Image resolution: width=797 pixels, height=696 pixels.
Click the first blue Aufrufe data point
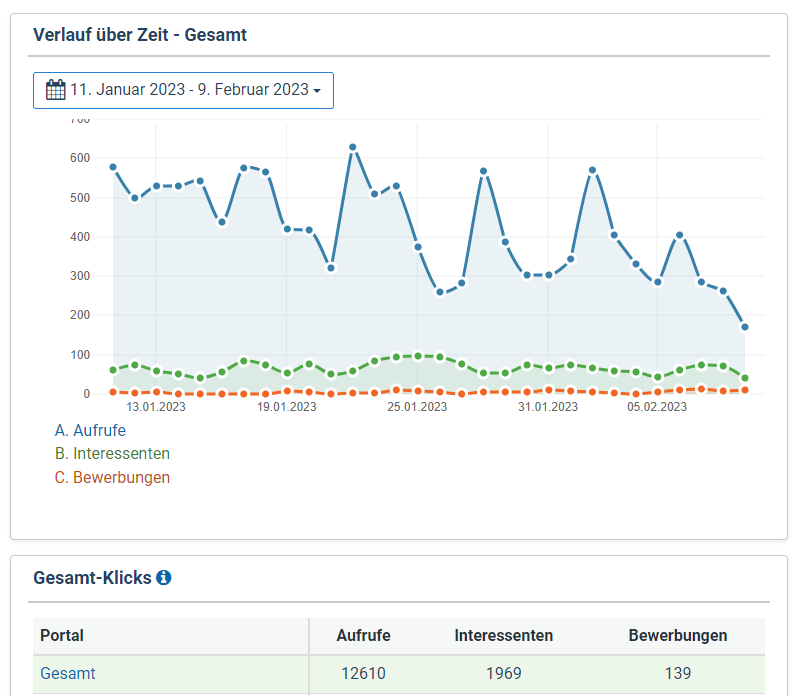pos(113,167)
